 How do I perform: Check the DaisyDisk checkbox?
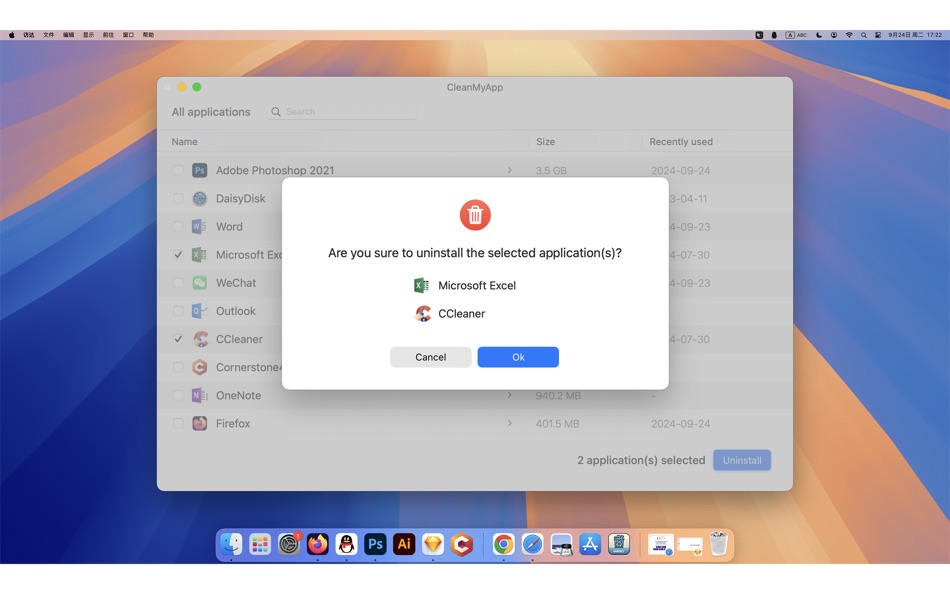[178, 198]
